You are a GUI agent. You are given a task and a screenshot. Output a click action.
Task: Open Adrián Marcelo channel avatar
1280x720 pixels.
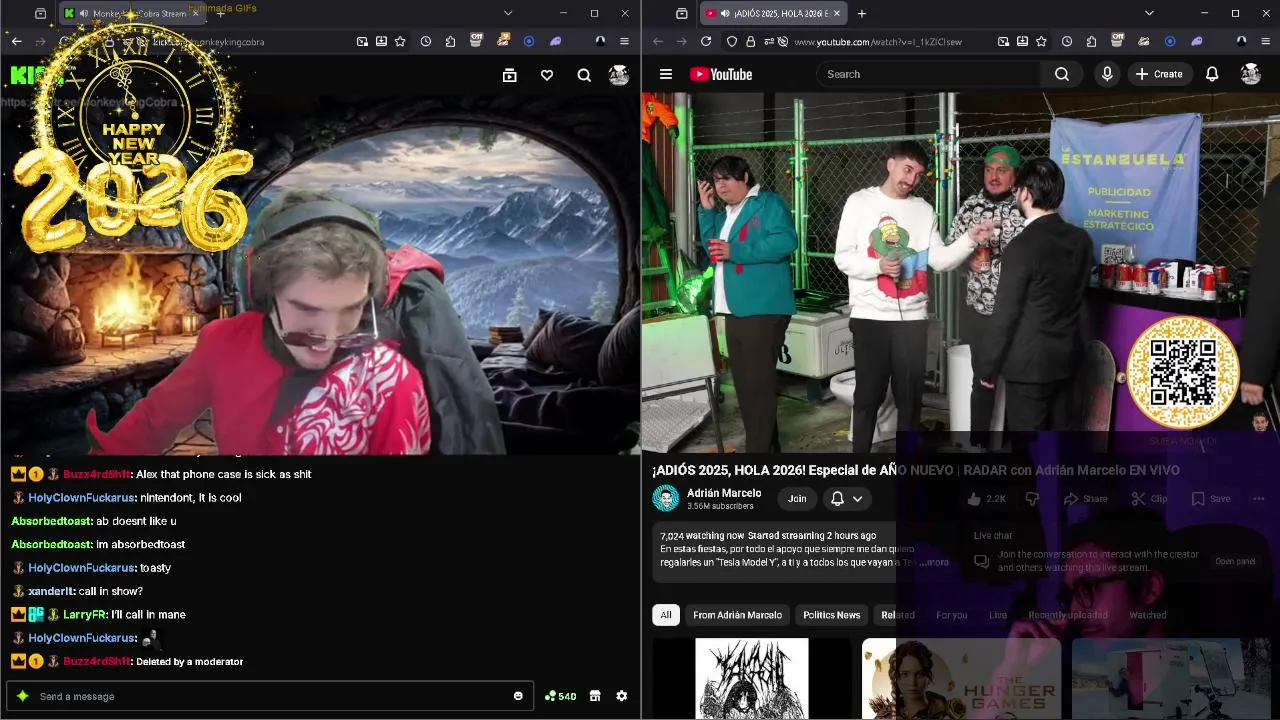(666, 498)
